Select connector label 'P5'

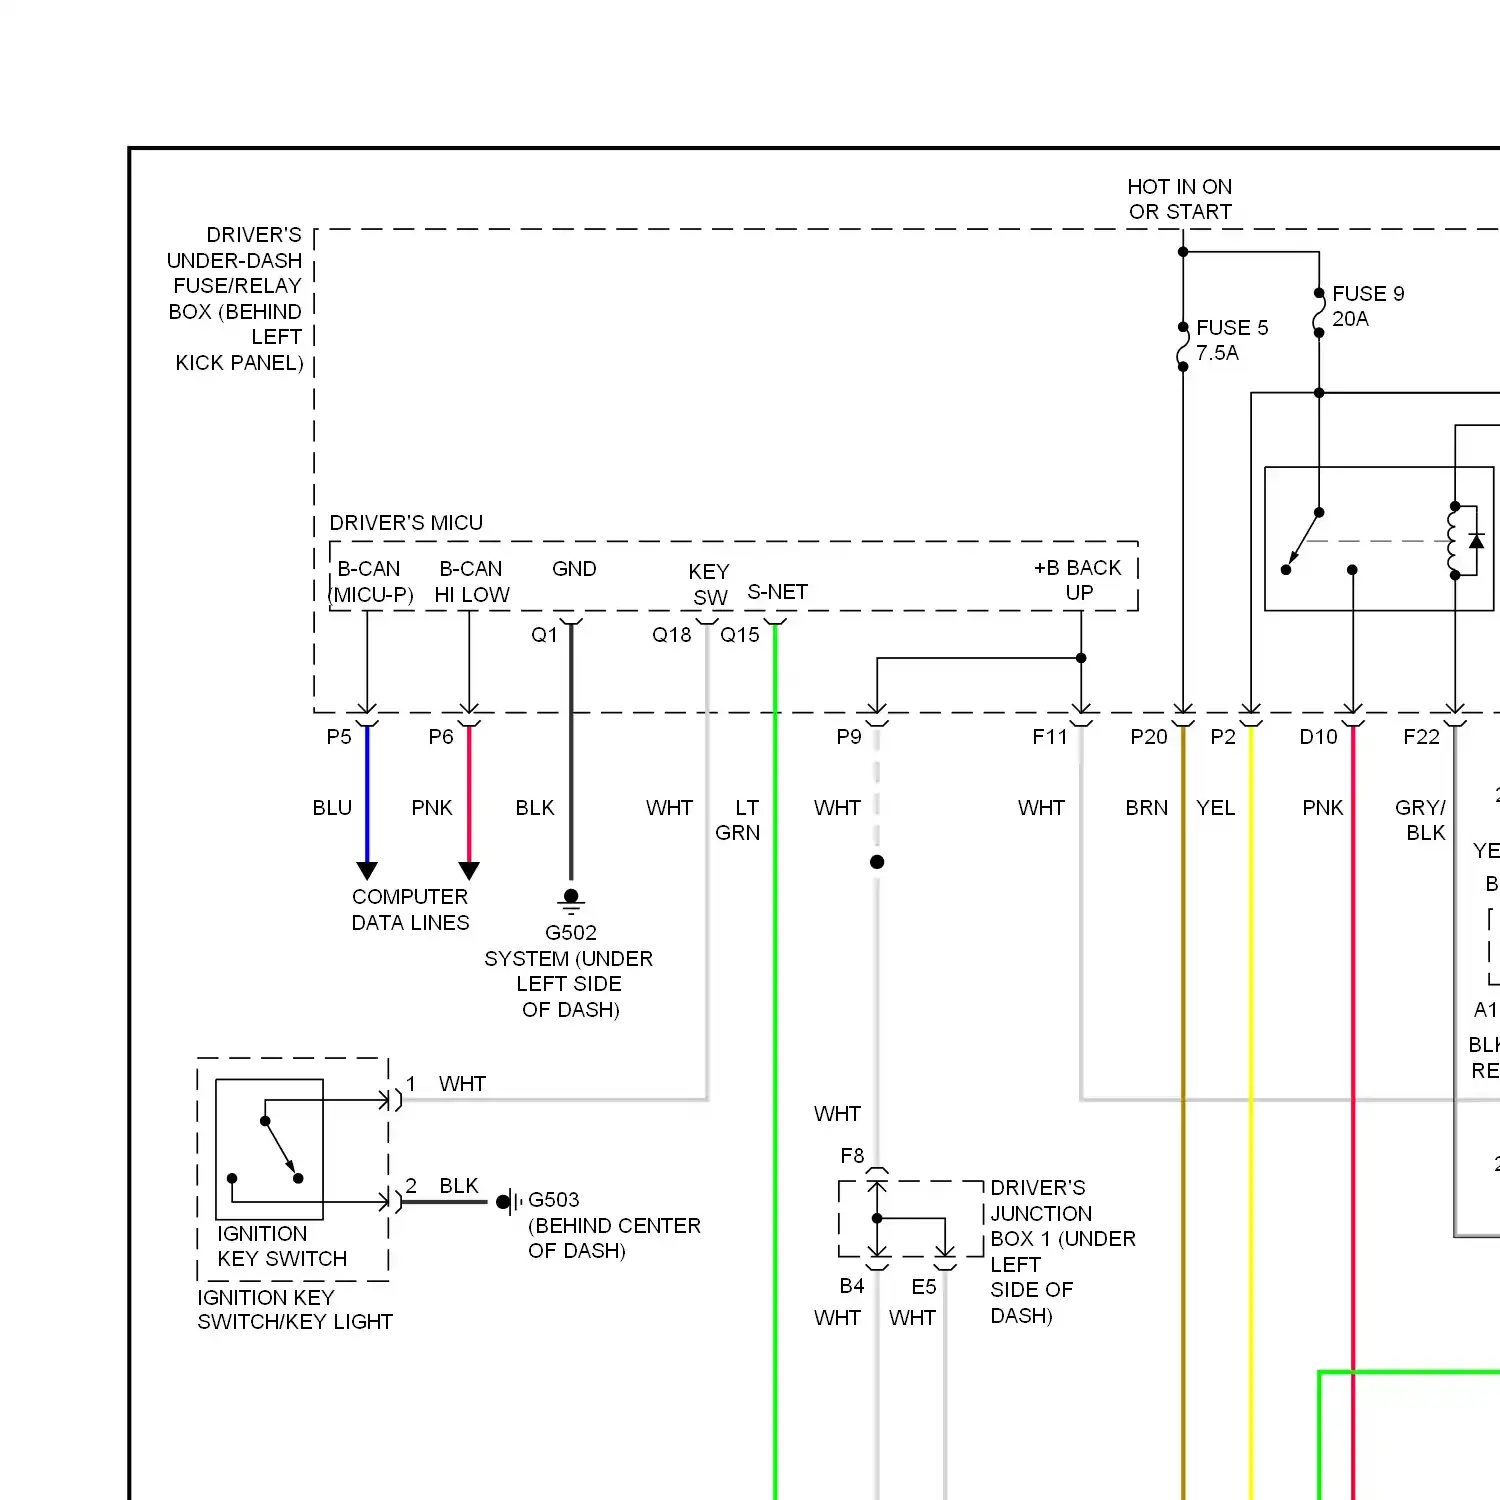coord(339,737)
